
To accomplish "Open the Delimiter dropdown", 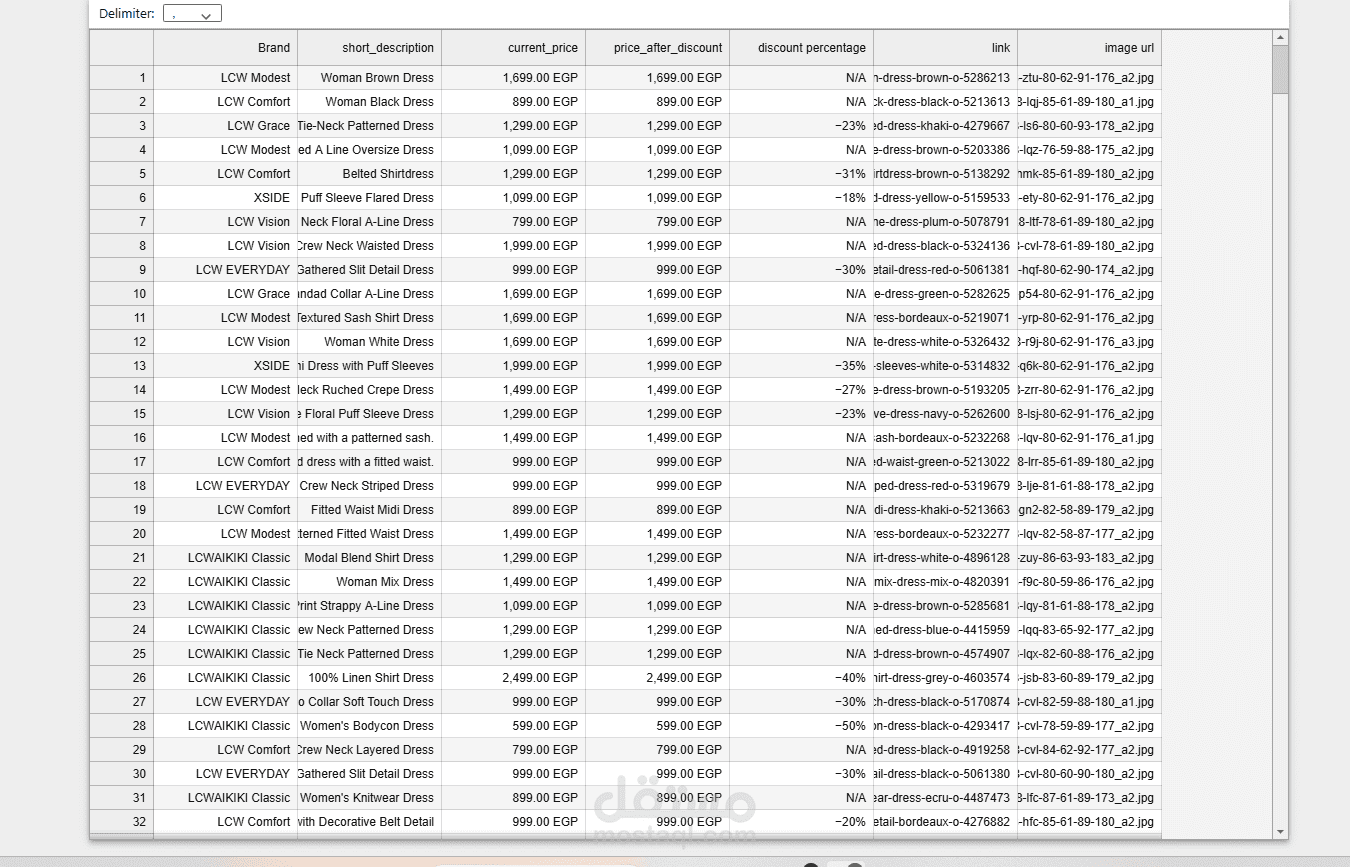I will coord(192,14).
